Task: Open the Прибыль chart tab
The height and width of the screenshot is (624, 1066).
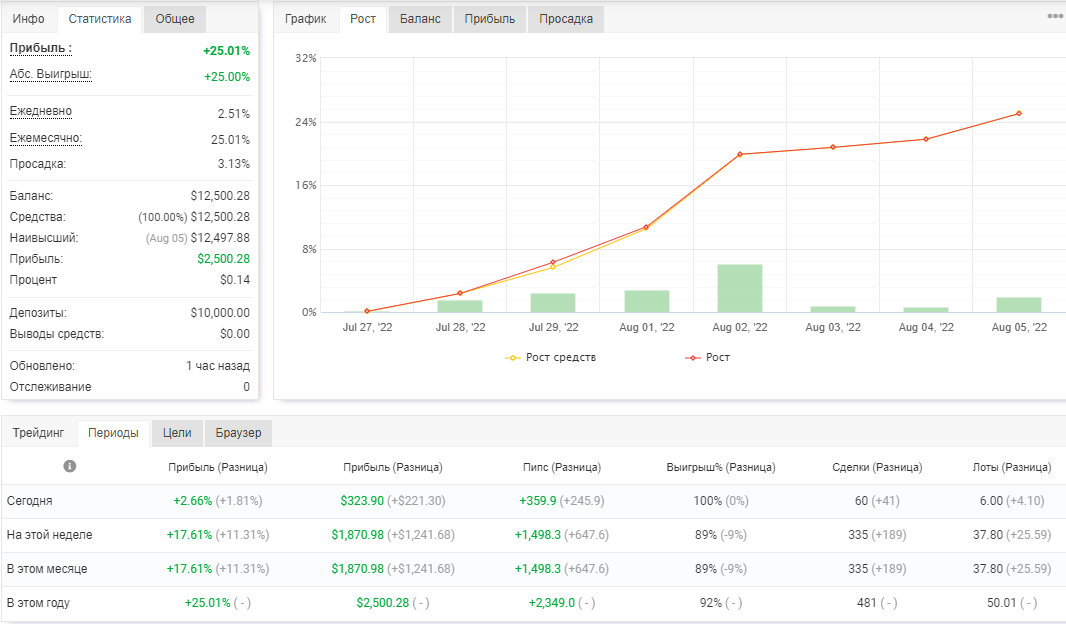Action: pos(489,19)
